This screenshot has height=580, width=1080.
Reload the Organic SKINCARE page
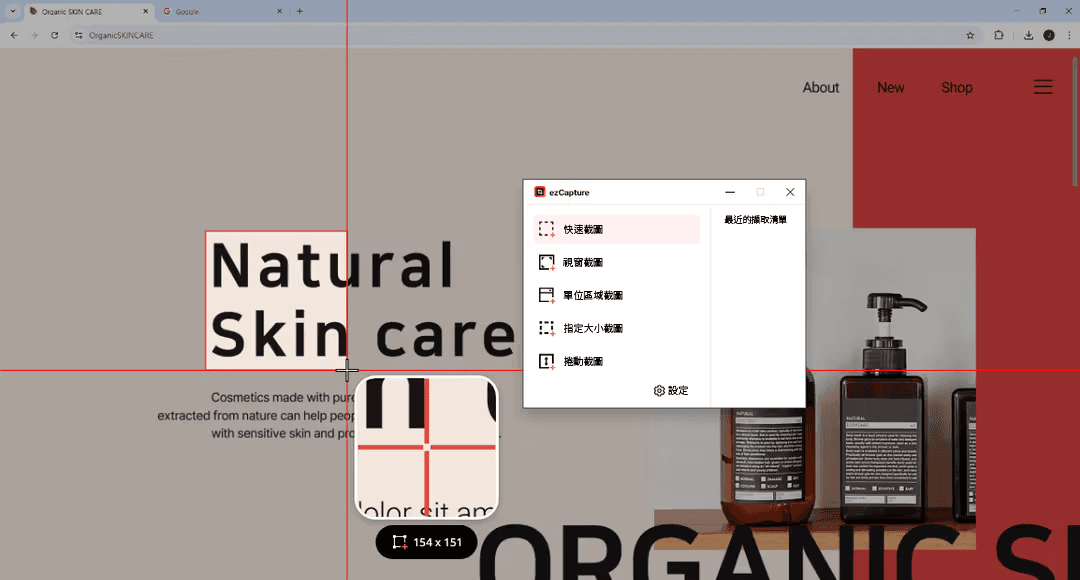[x=54, y=35]
